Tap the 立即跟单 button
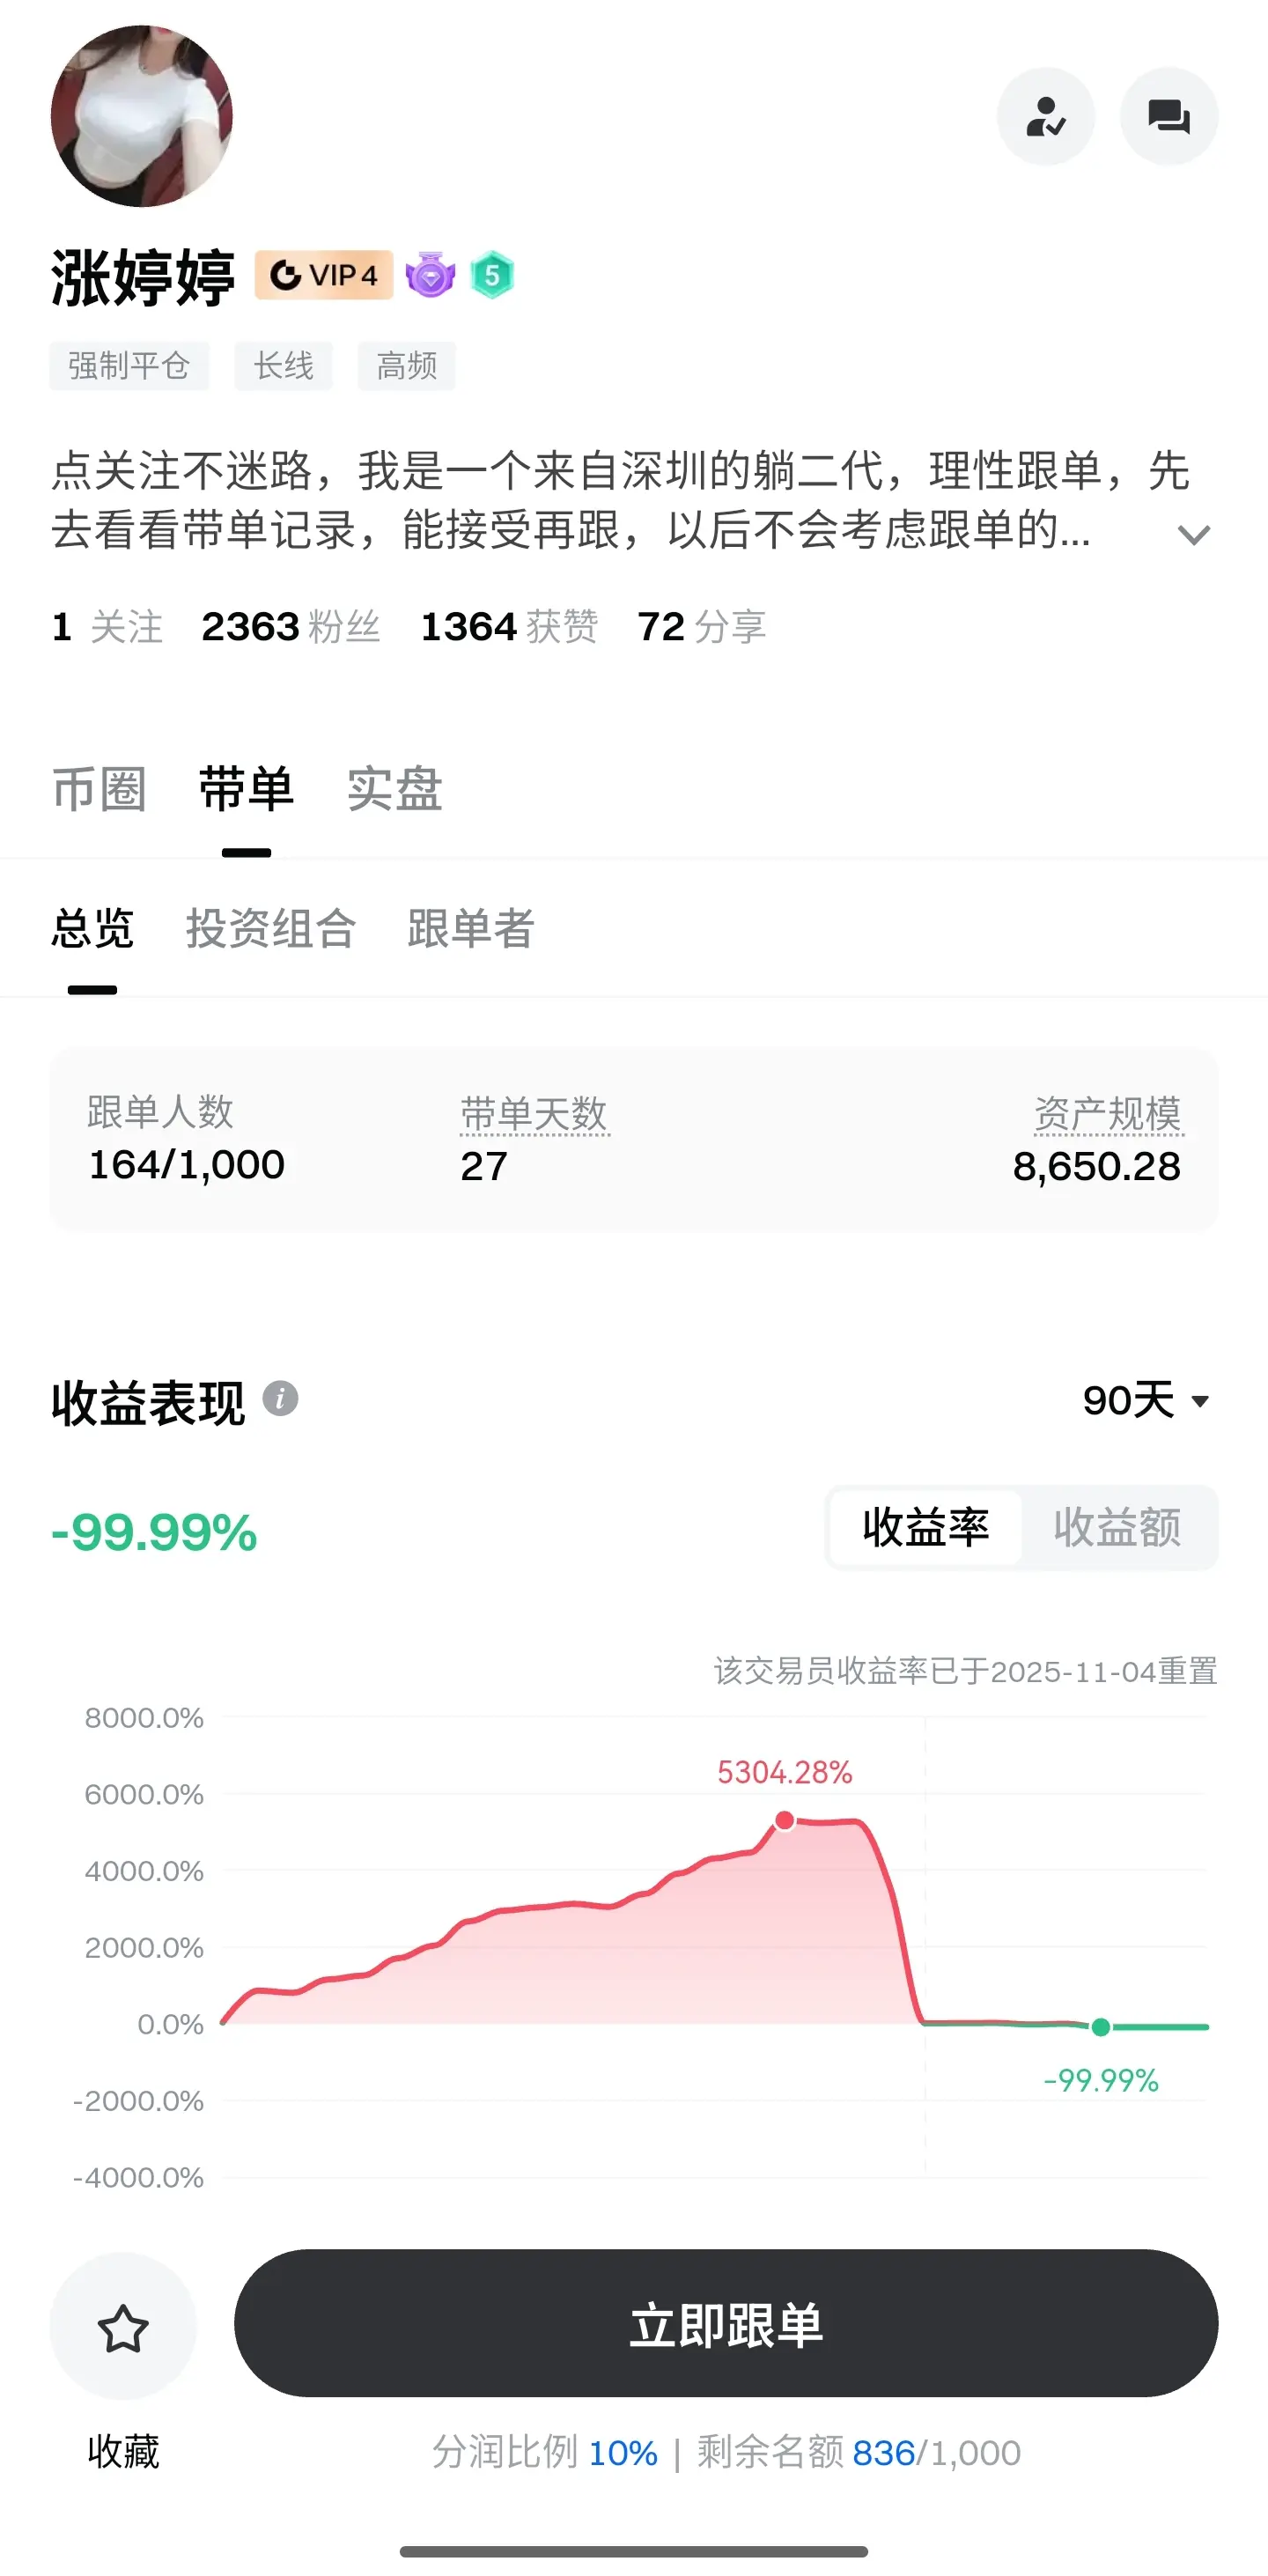This screenshot has width=1268, height=2576. (x=726, y=2324)
